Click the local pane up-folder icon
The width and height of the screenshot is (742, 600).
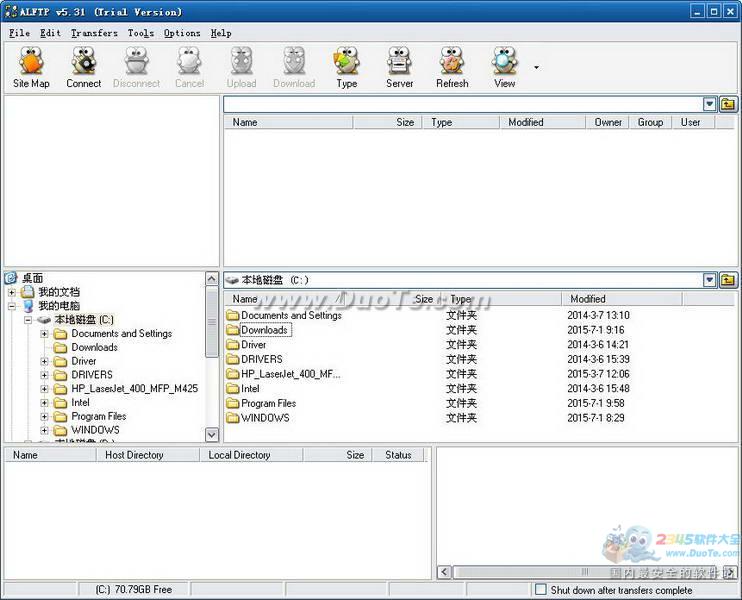point(728,281)
